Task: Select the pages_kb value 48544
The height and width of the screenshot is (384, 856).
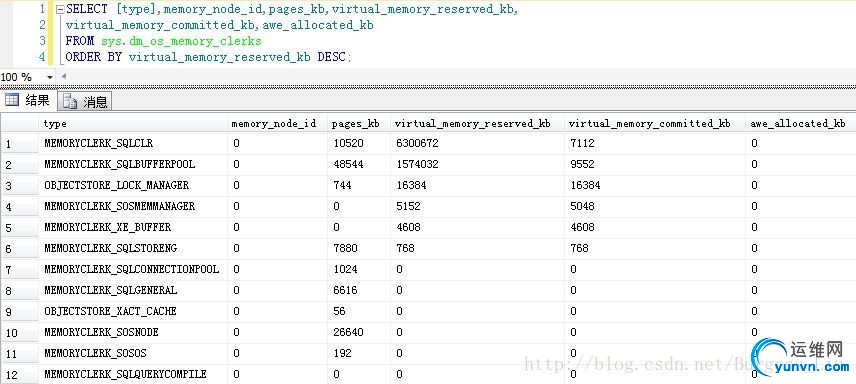Action: (x=348, y=164)
